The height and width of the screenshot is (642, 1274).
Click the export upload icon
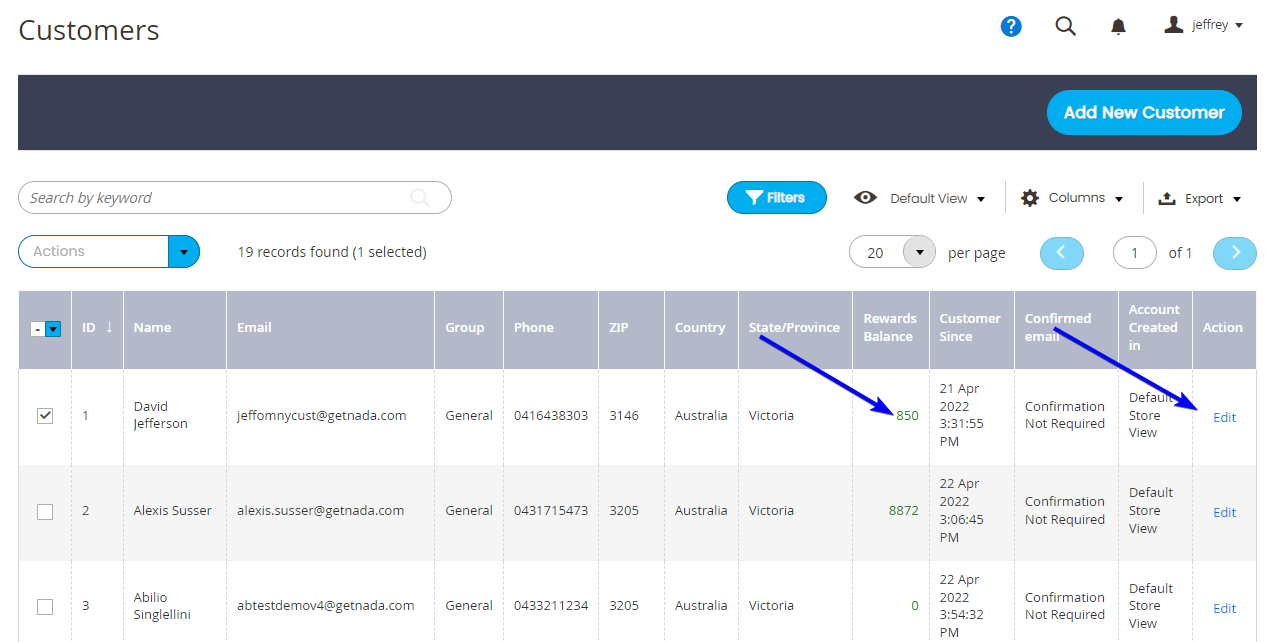pyautogui.click(x=1167, y=198)
